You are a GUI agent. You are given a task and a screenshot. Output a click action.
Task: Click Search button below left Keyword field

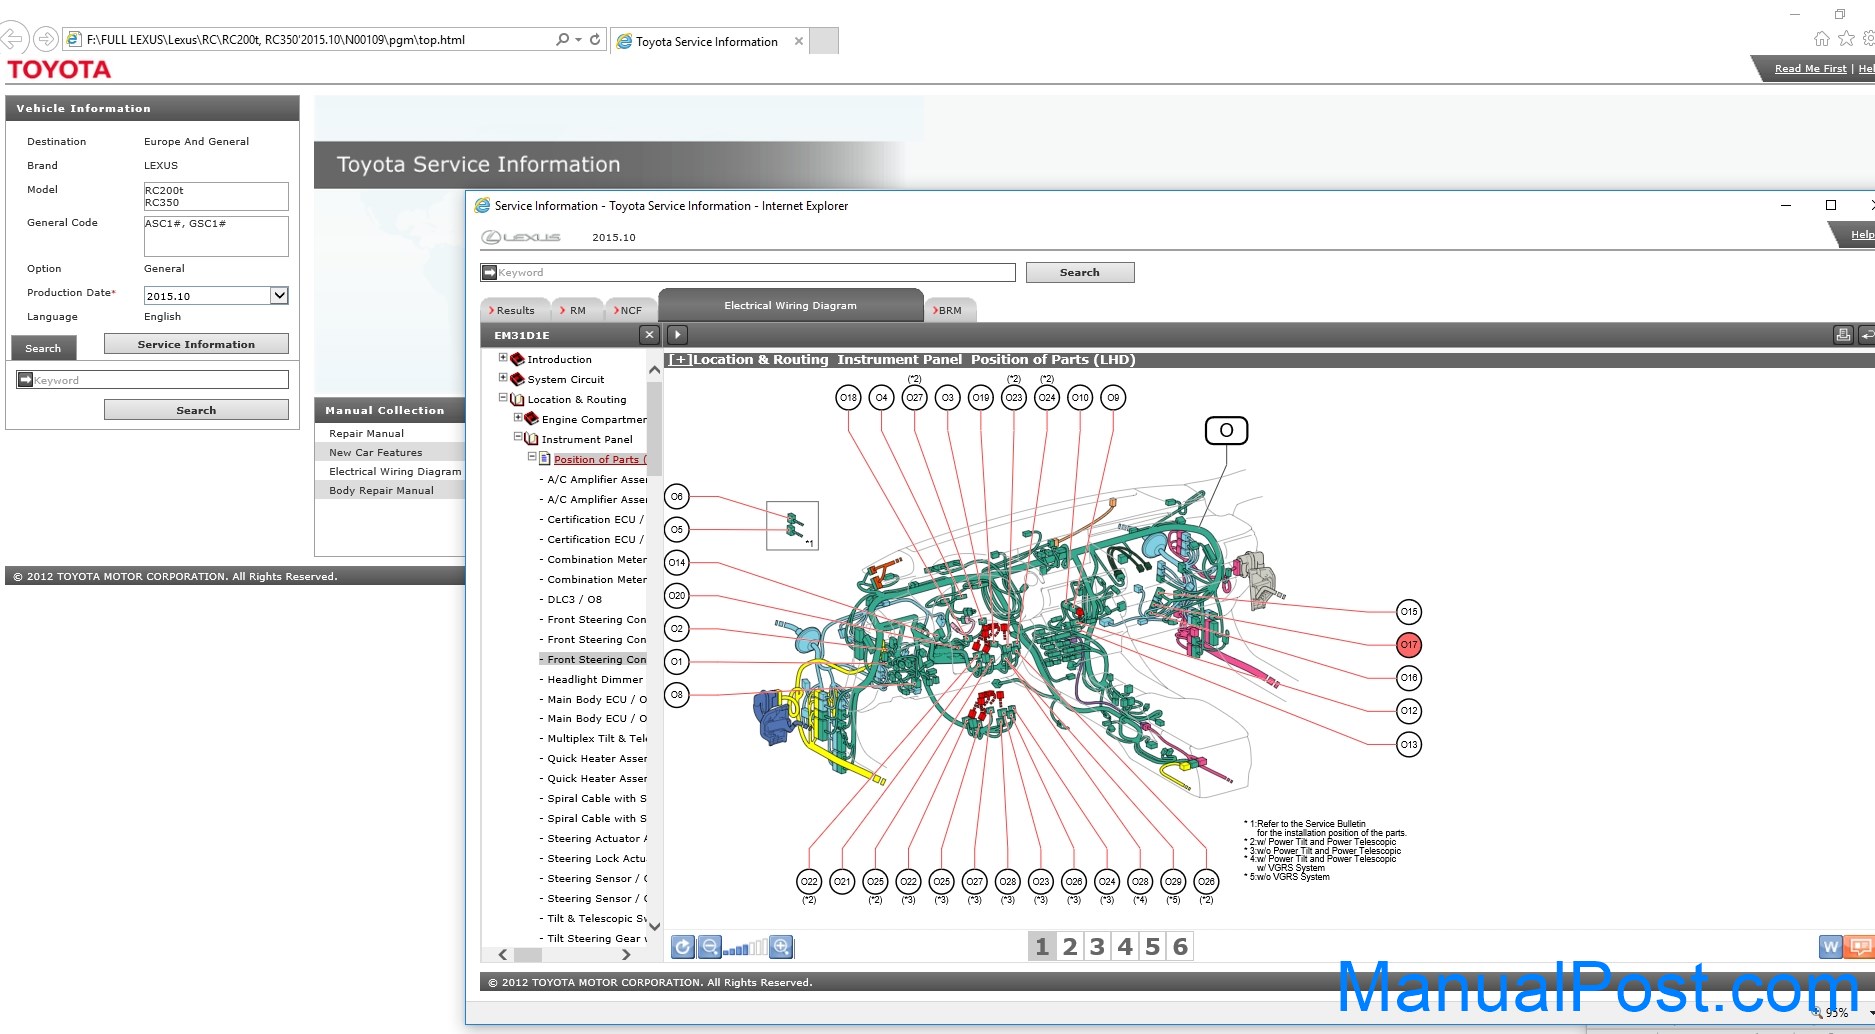196,410
